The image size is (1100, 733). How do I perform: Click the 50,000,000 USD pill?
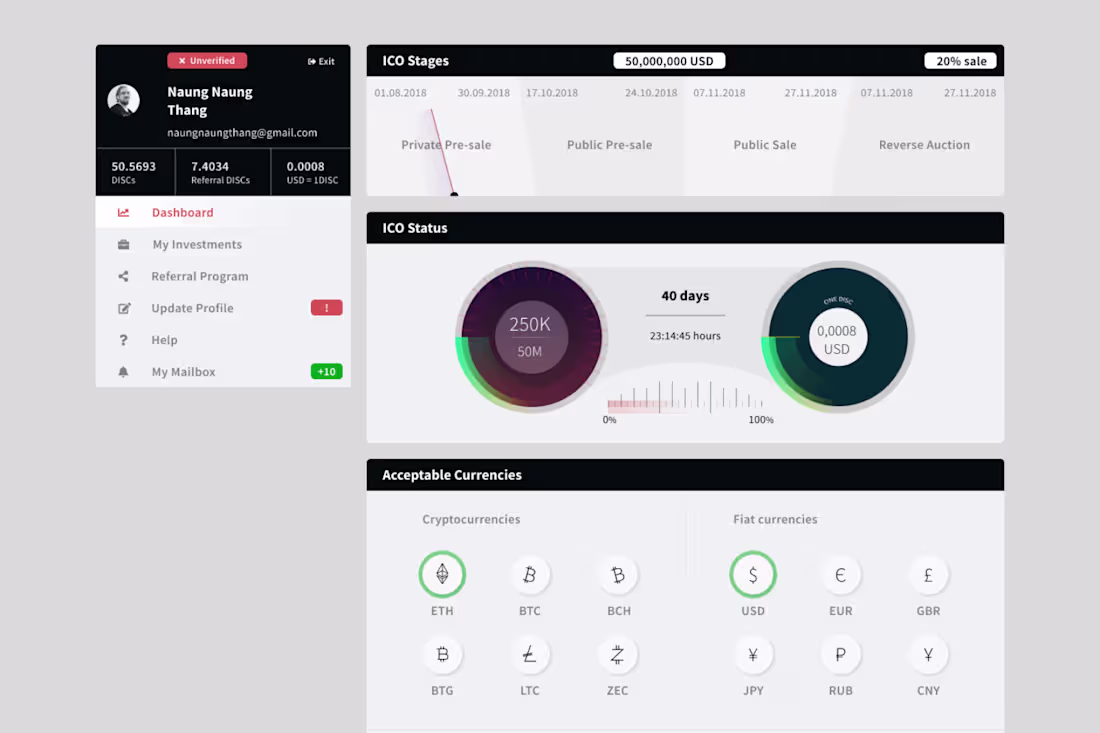669,61
